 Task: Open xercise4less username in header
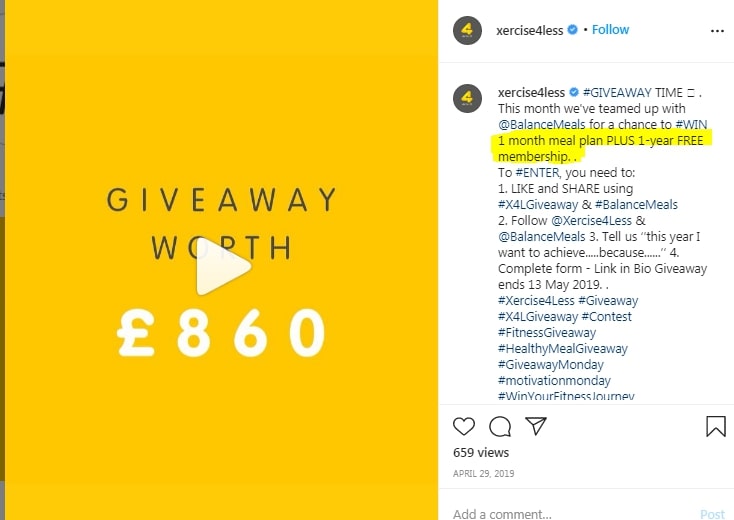[529, 30]
